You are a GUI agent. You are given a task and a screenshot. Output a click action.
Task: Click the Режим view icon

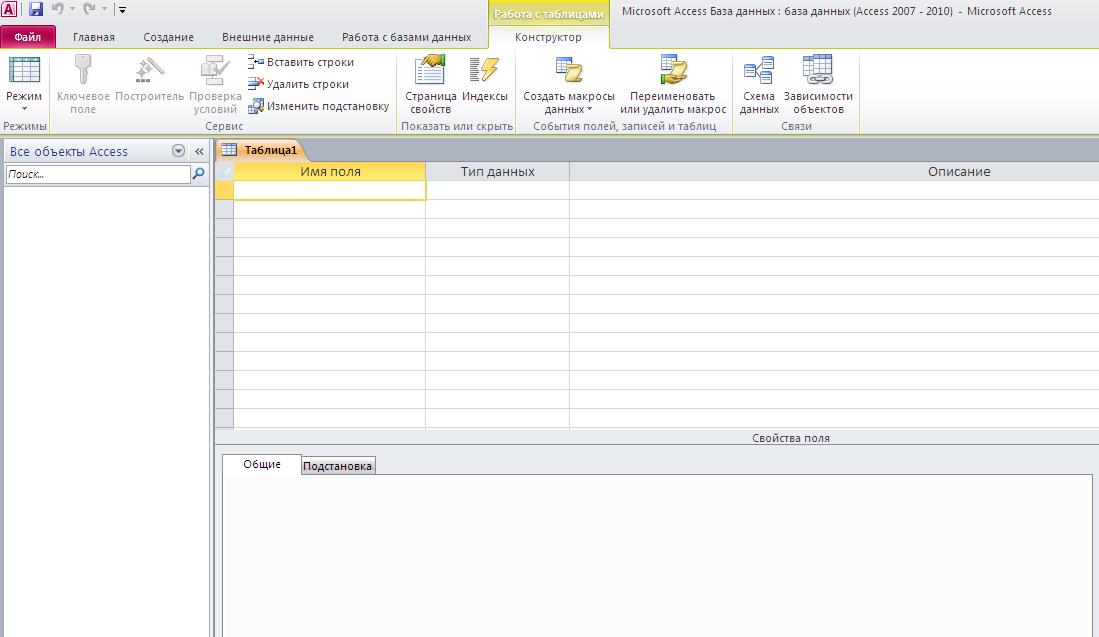click(24, 71)
